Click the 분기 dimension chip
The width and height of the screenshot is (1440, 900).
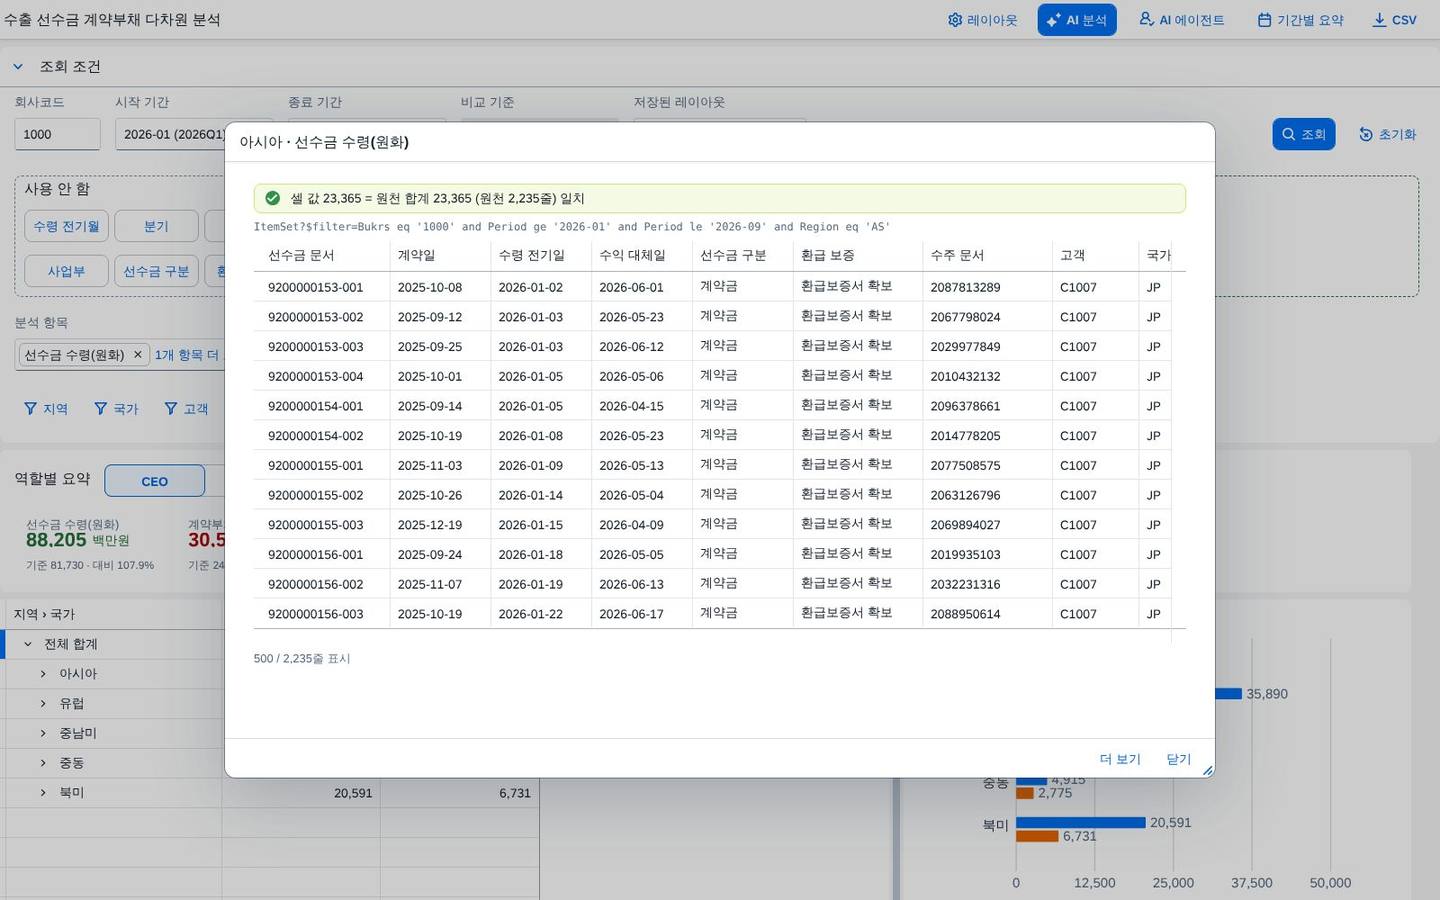click(x=156, y=226)
